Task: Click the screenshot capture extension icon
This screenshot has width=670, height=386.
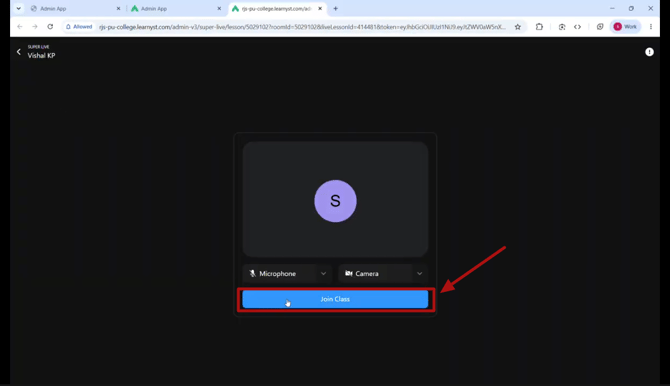Action: click(x=562, y=27)
